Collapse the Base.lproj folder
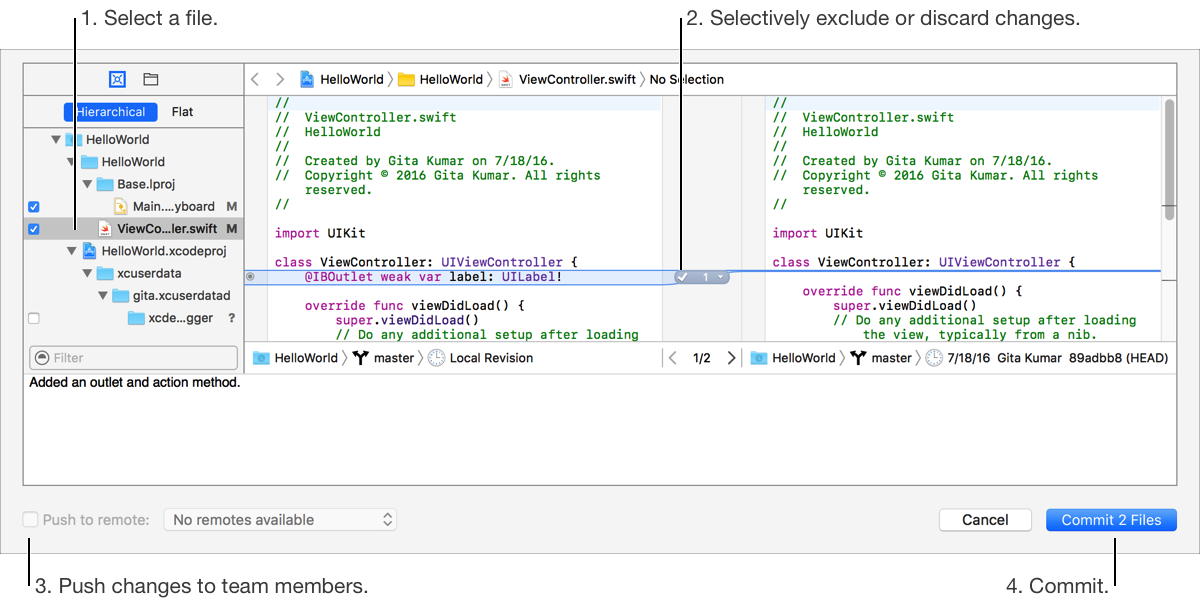This screenshot has width=1200, height=604. pos(87,184)
